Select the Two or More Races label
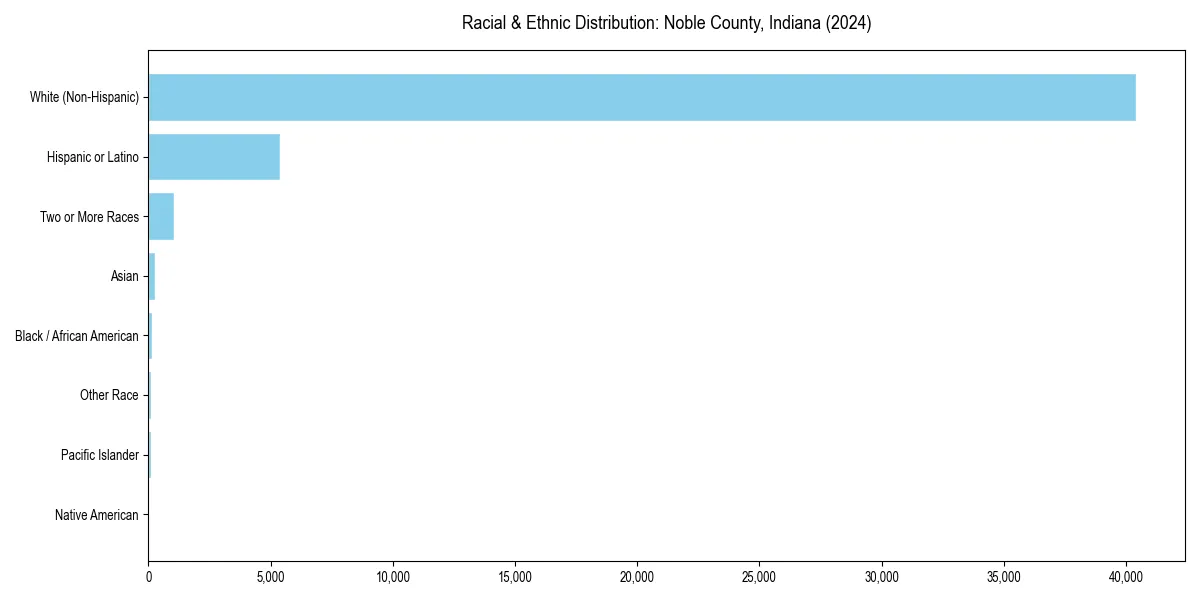The image size is (1200, 600). tap(89, 216)
